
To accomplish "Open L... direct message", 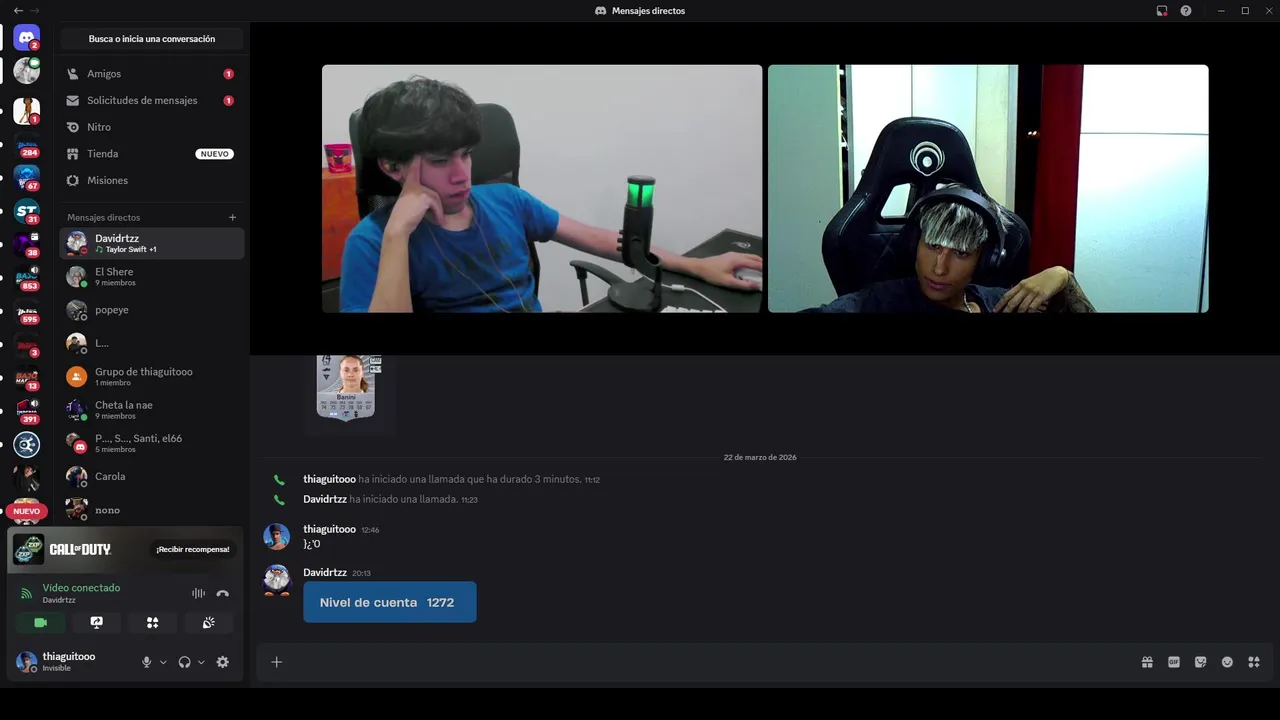I will [x=152, y=343].
